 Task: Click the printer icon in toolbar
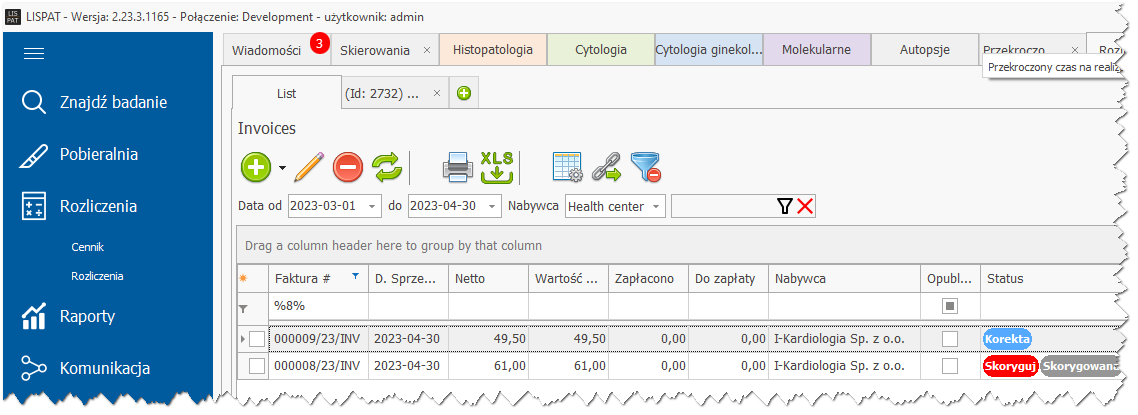(457, 166)
